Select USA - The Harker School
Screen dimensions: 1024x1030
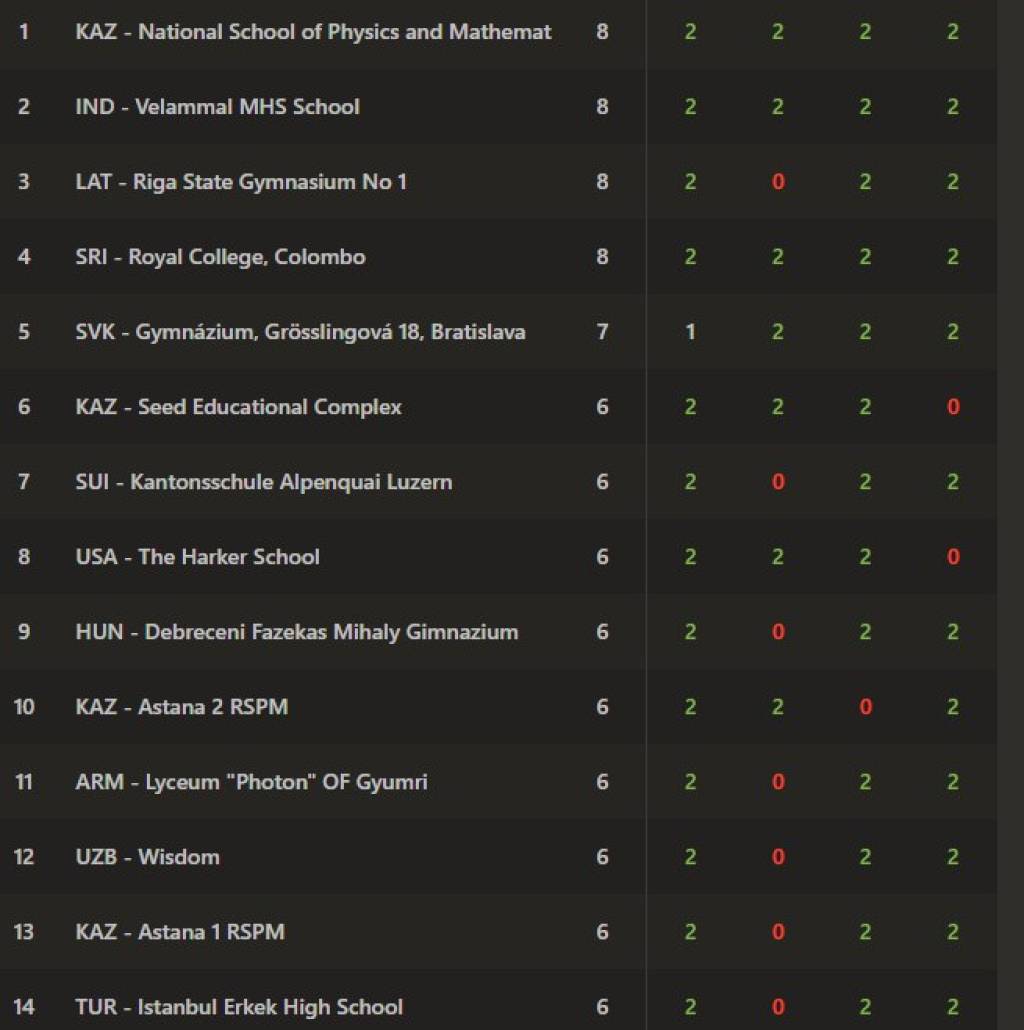coord(197,557)
